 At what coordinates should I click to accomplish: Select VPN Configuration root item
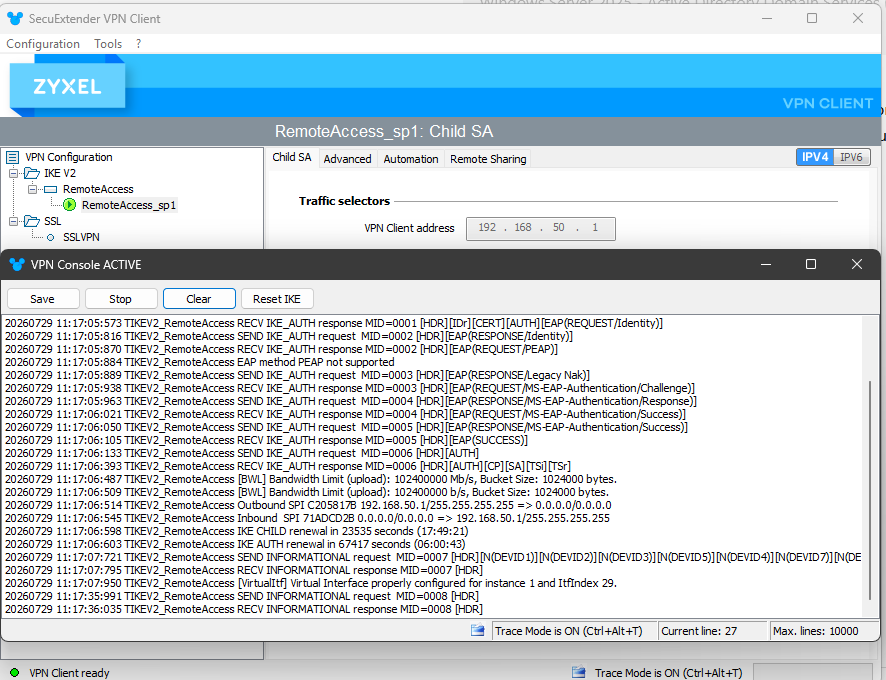pyautogui.click(x=69, y=157)
